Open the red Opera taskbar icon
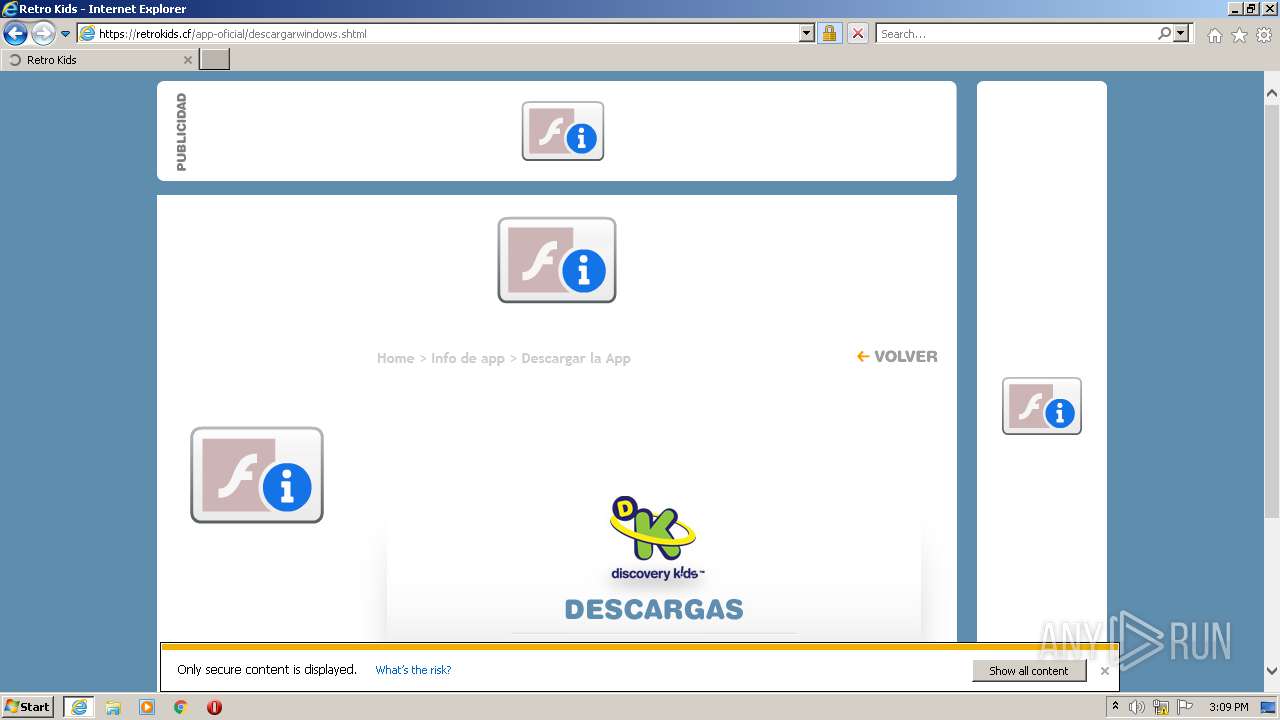Viewport: 1280px width, 720px height. [214, 707]
